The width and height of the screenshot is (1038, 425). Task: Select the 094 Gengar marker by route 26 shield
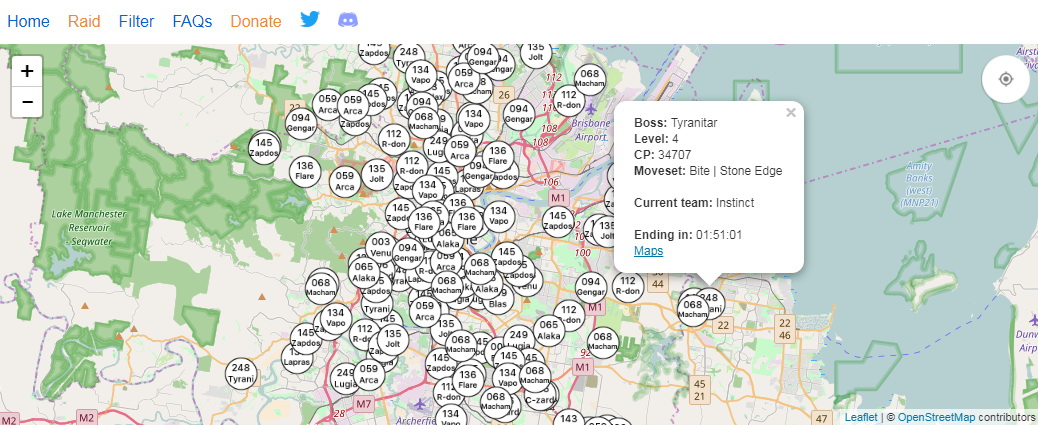click(519, 114)
